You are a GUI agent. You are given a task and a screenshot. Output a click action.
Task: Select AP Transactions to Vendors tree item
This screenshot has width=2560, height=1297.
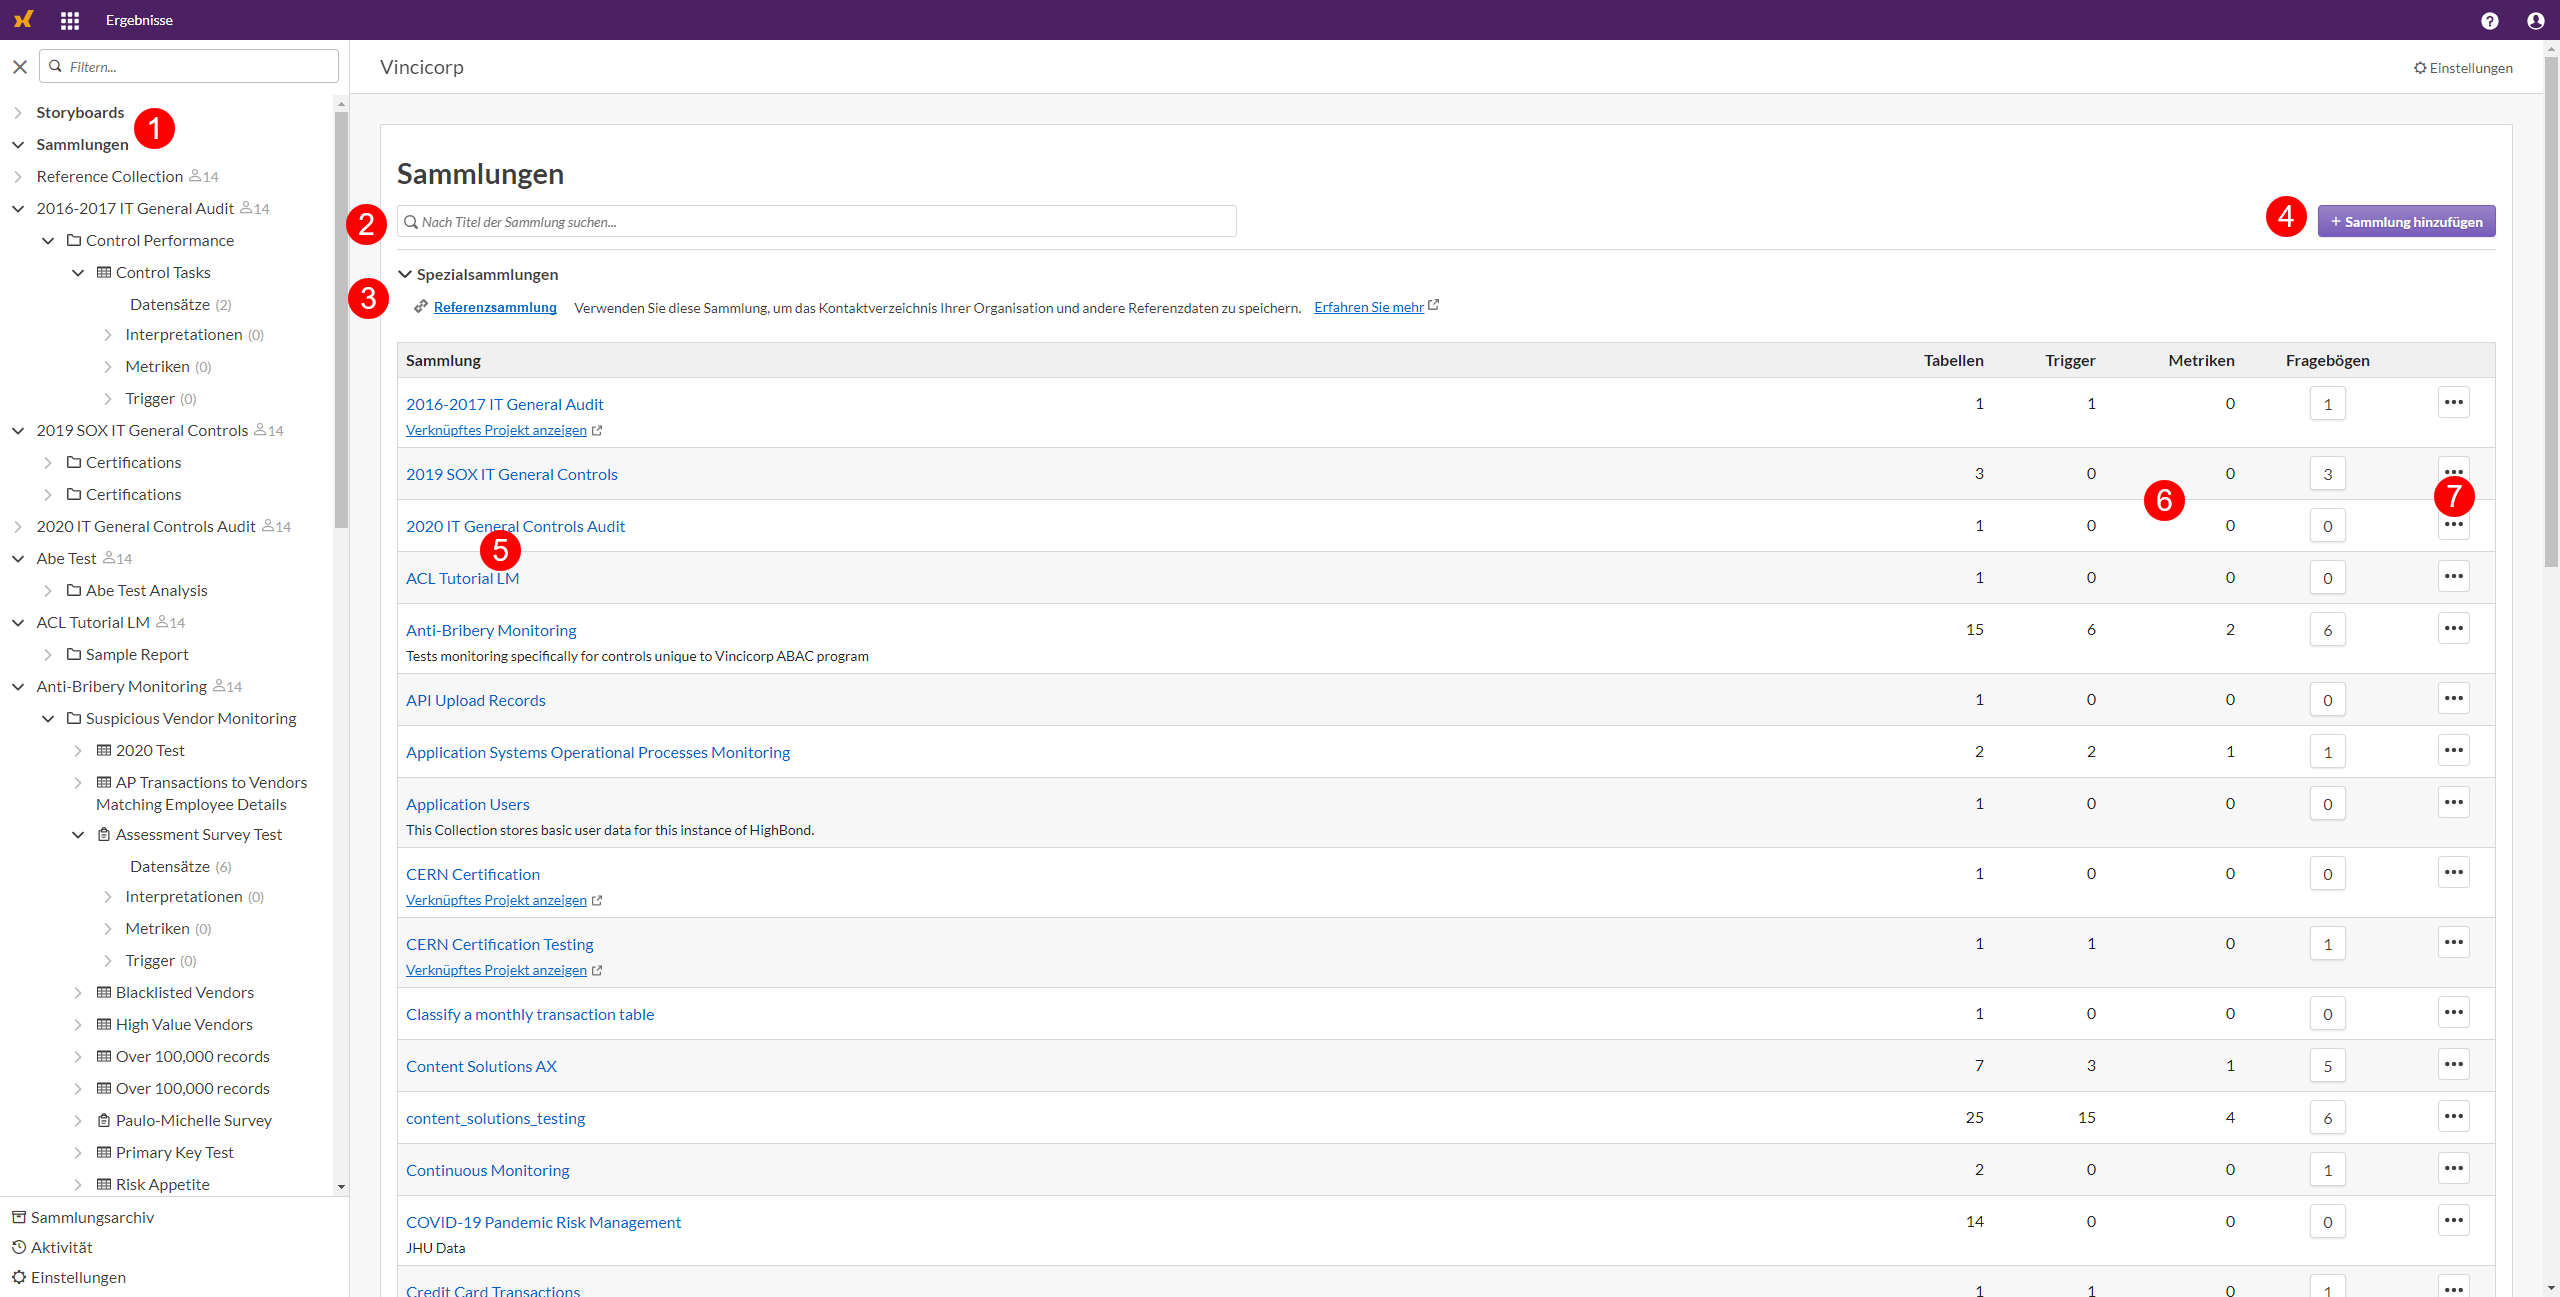[x=201, y=793]
